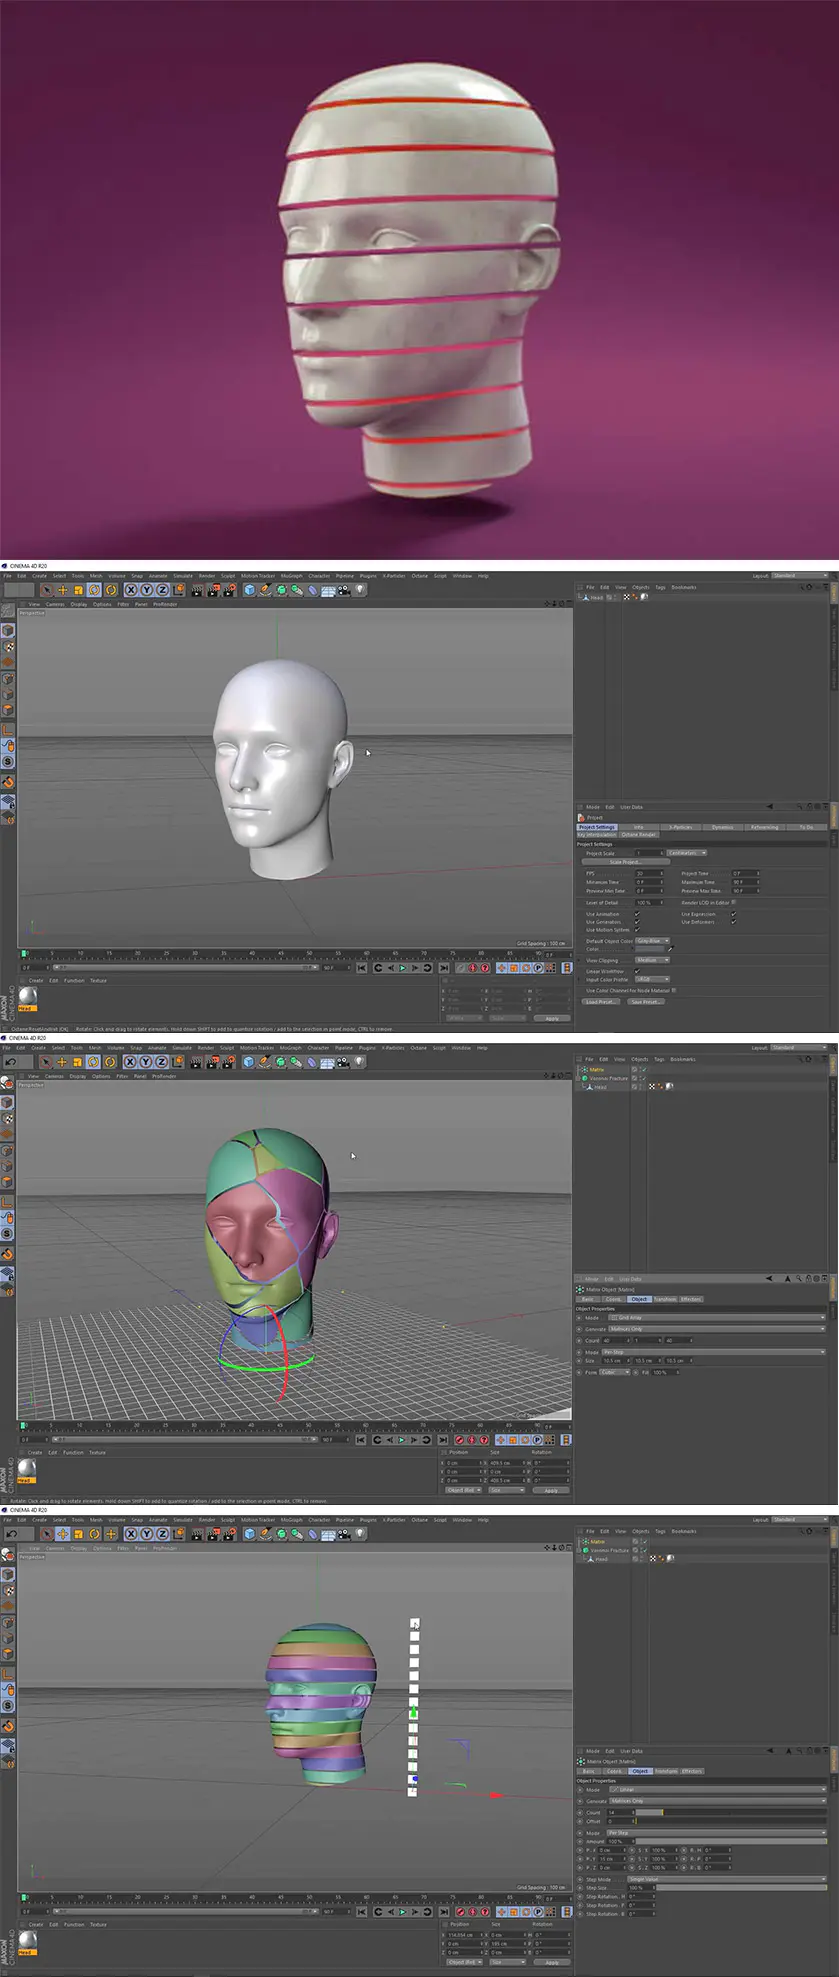Click the Save Preset... button

tap(645, 1001)
